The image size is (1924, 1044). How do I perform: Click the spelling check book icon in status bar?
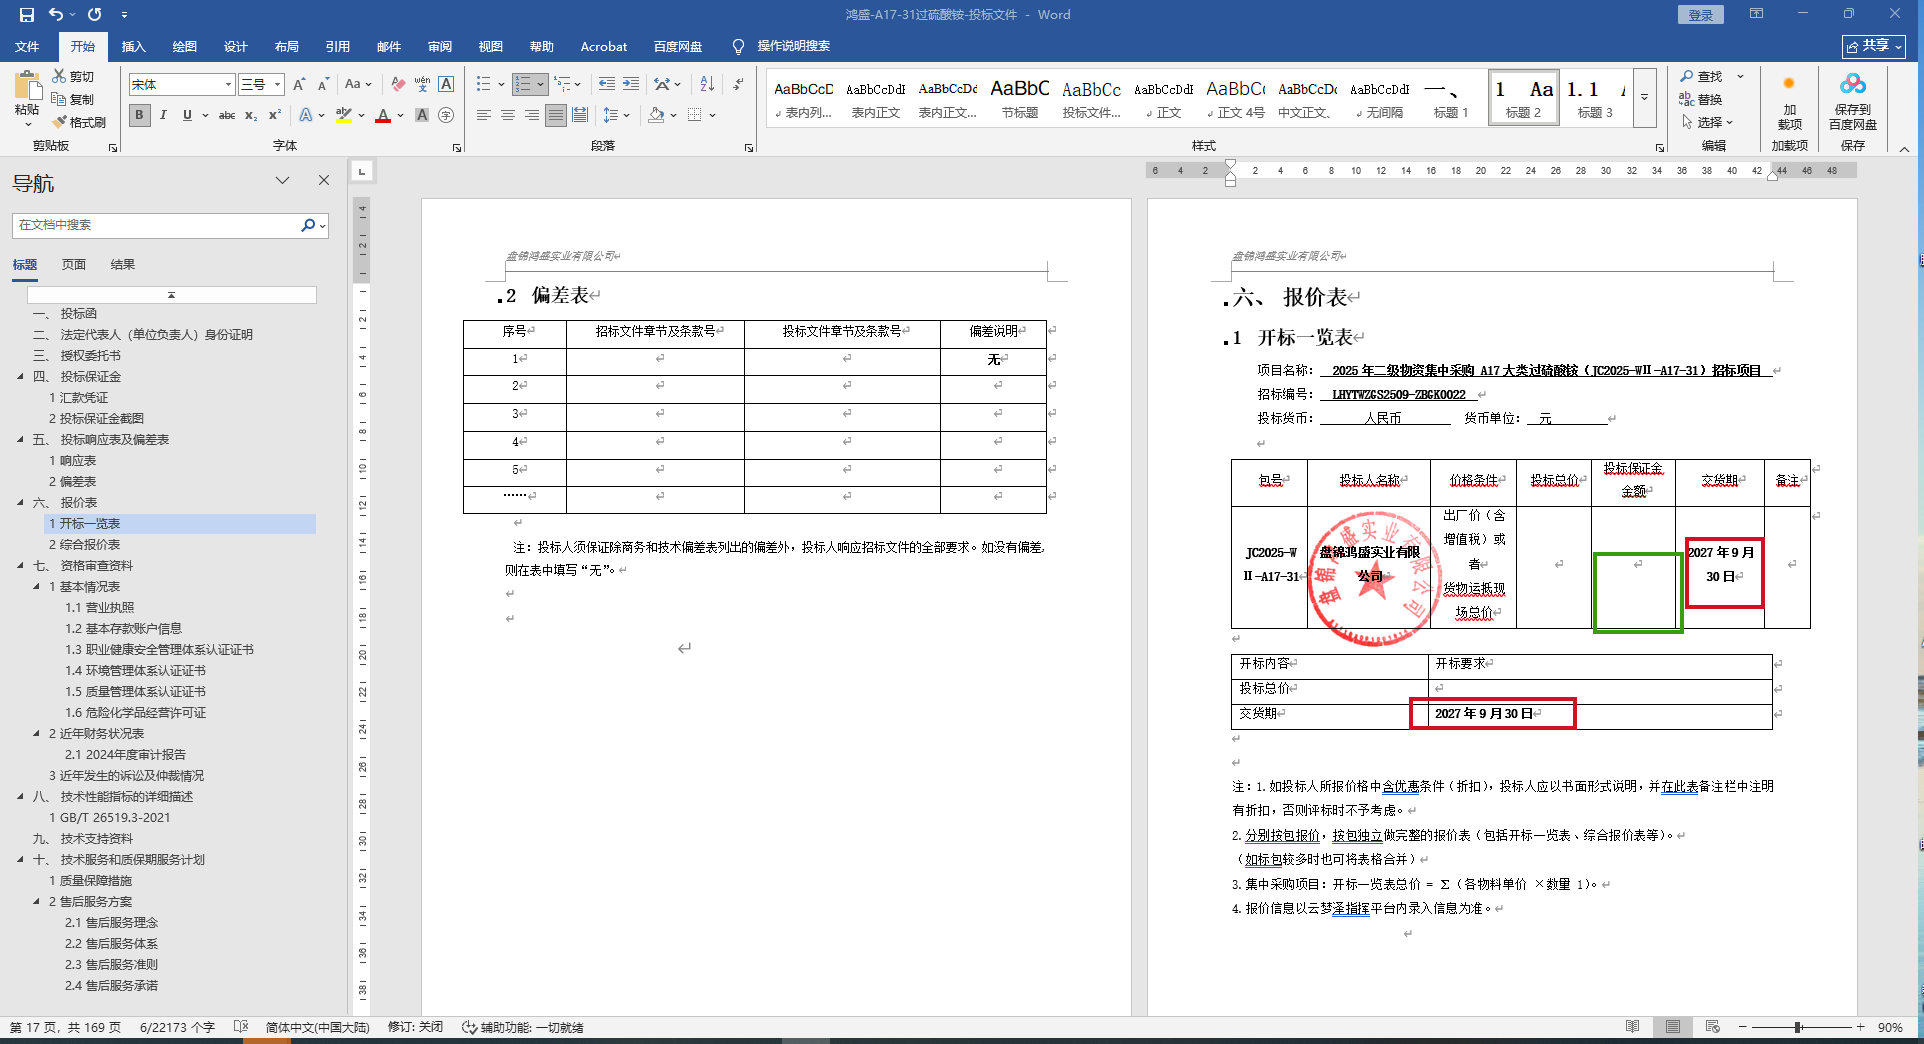[240, 1027]
